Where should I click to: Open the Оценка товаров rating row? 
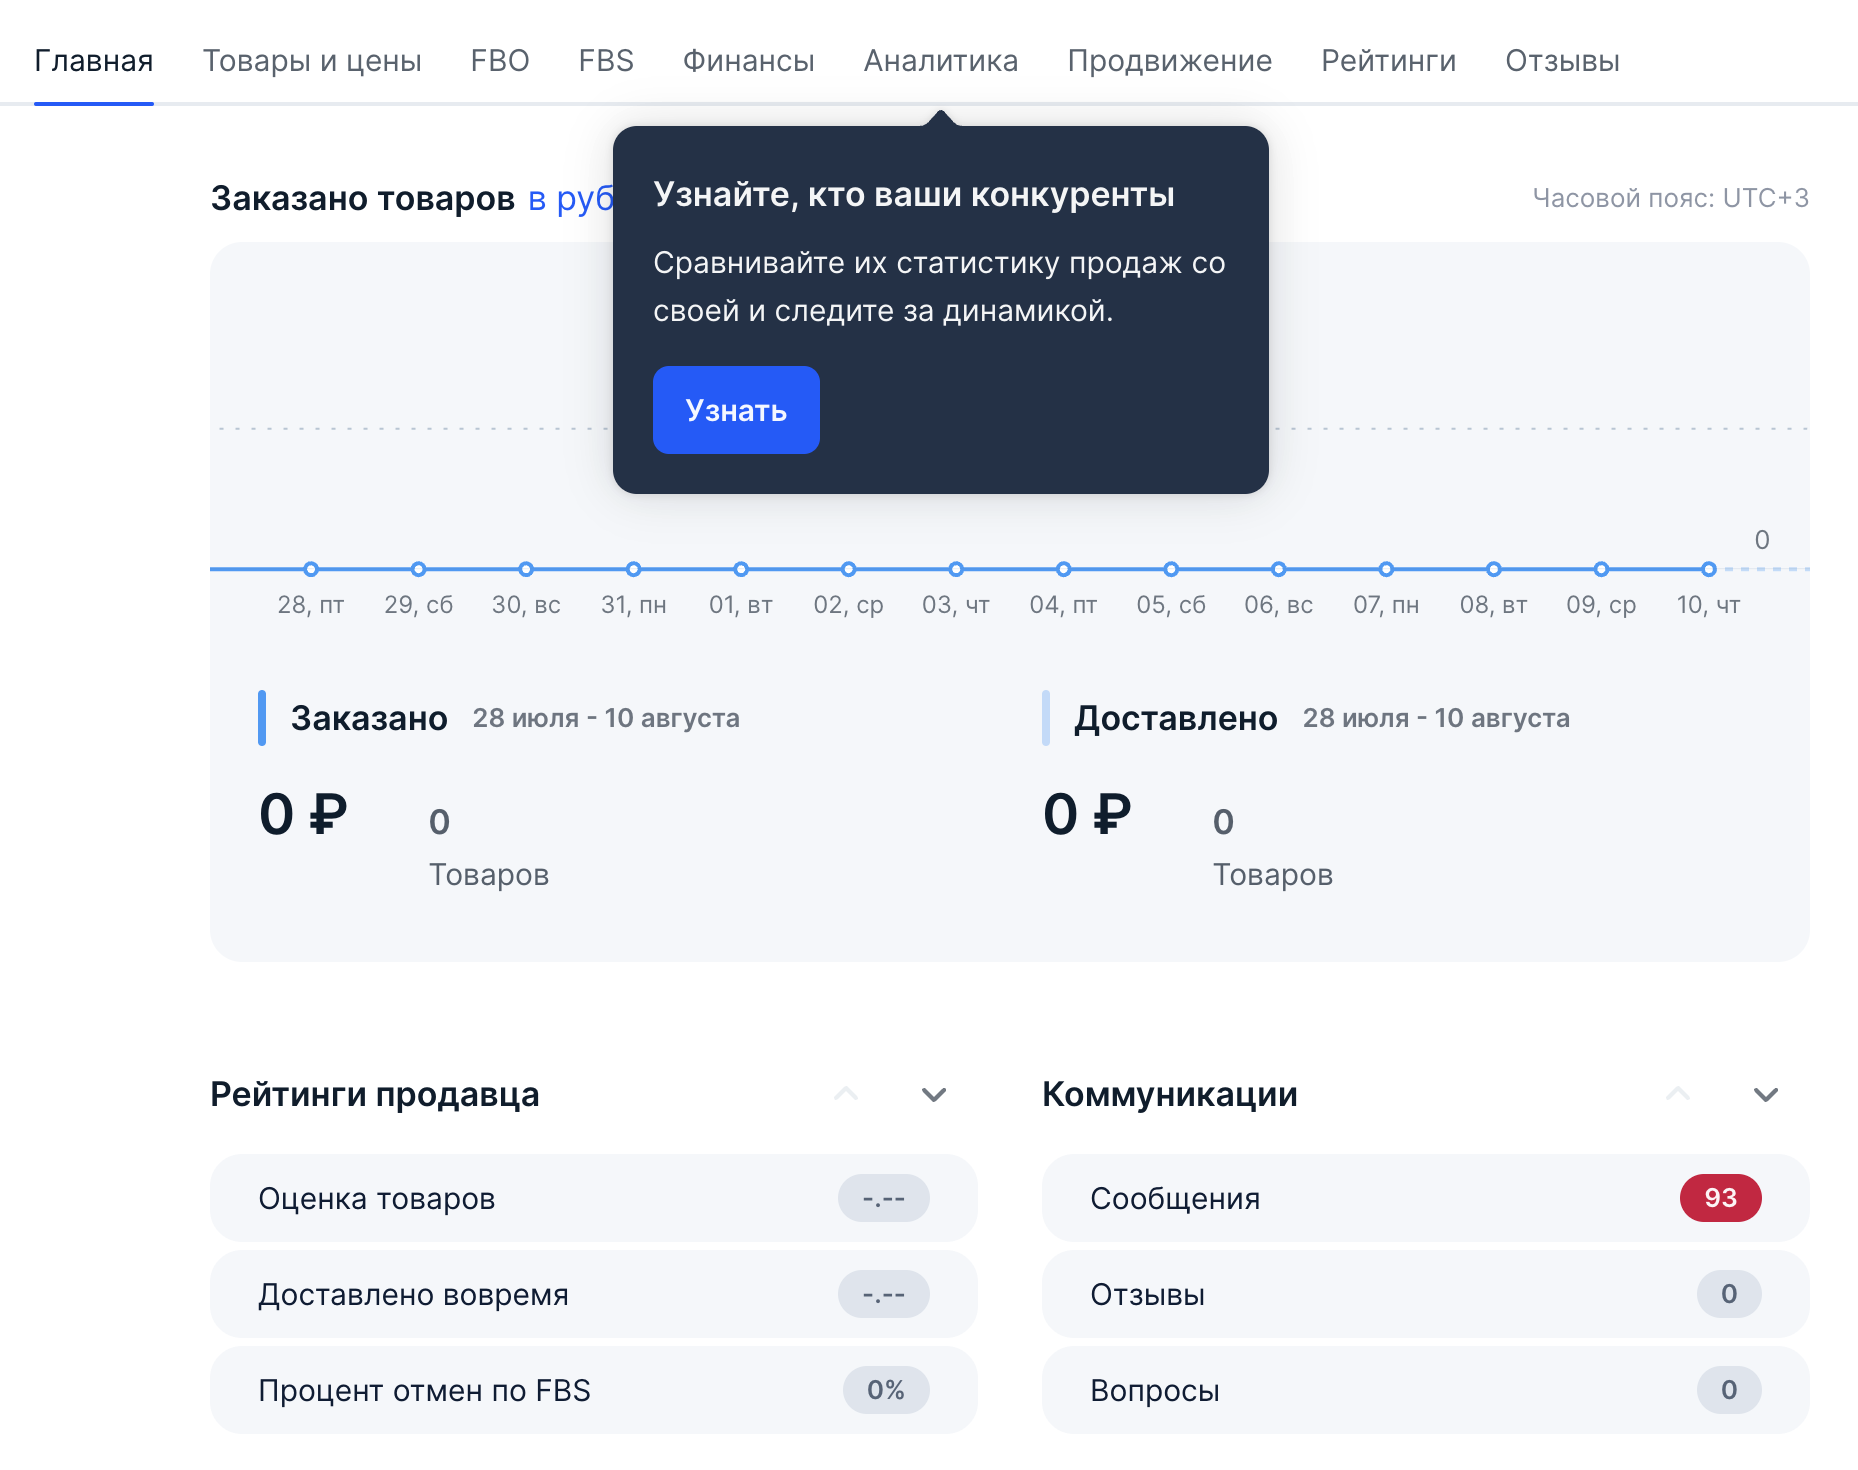[x=594, y=1198]
